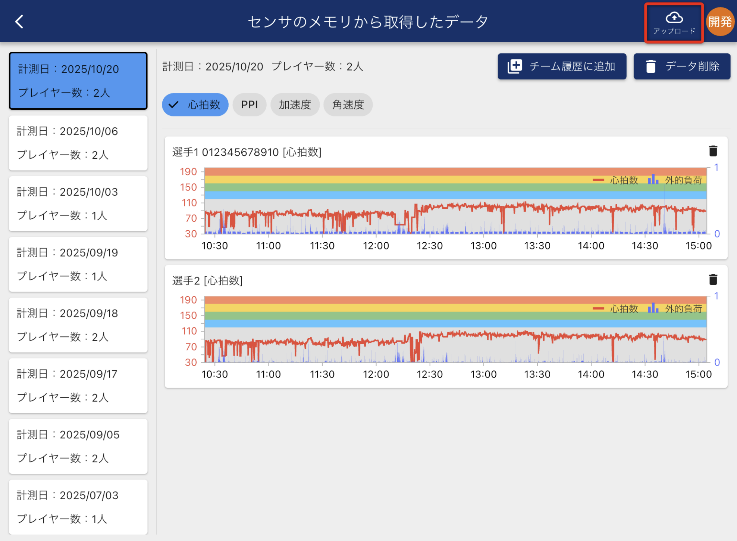
Task: Open the 2025/10/03 measurement entry
Action: point(78,203)
